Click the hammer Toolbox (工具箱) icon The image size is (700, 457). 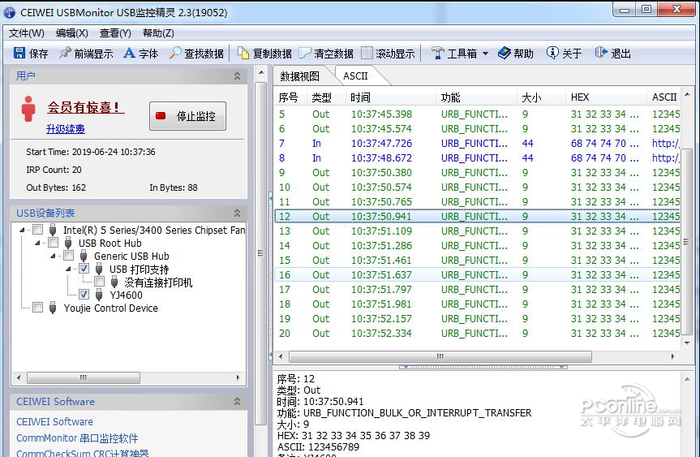coord(438,53)
